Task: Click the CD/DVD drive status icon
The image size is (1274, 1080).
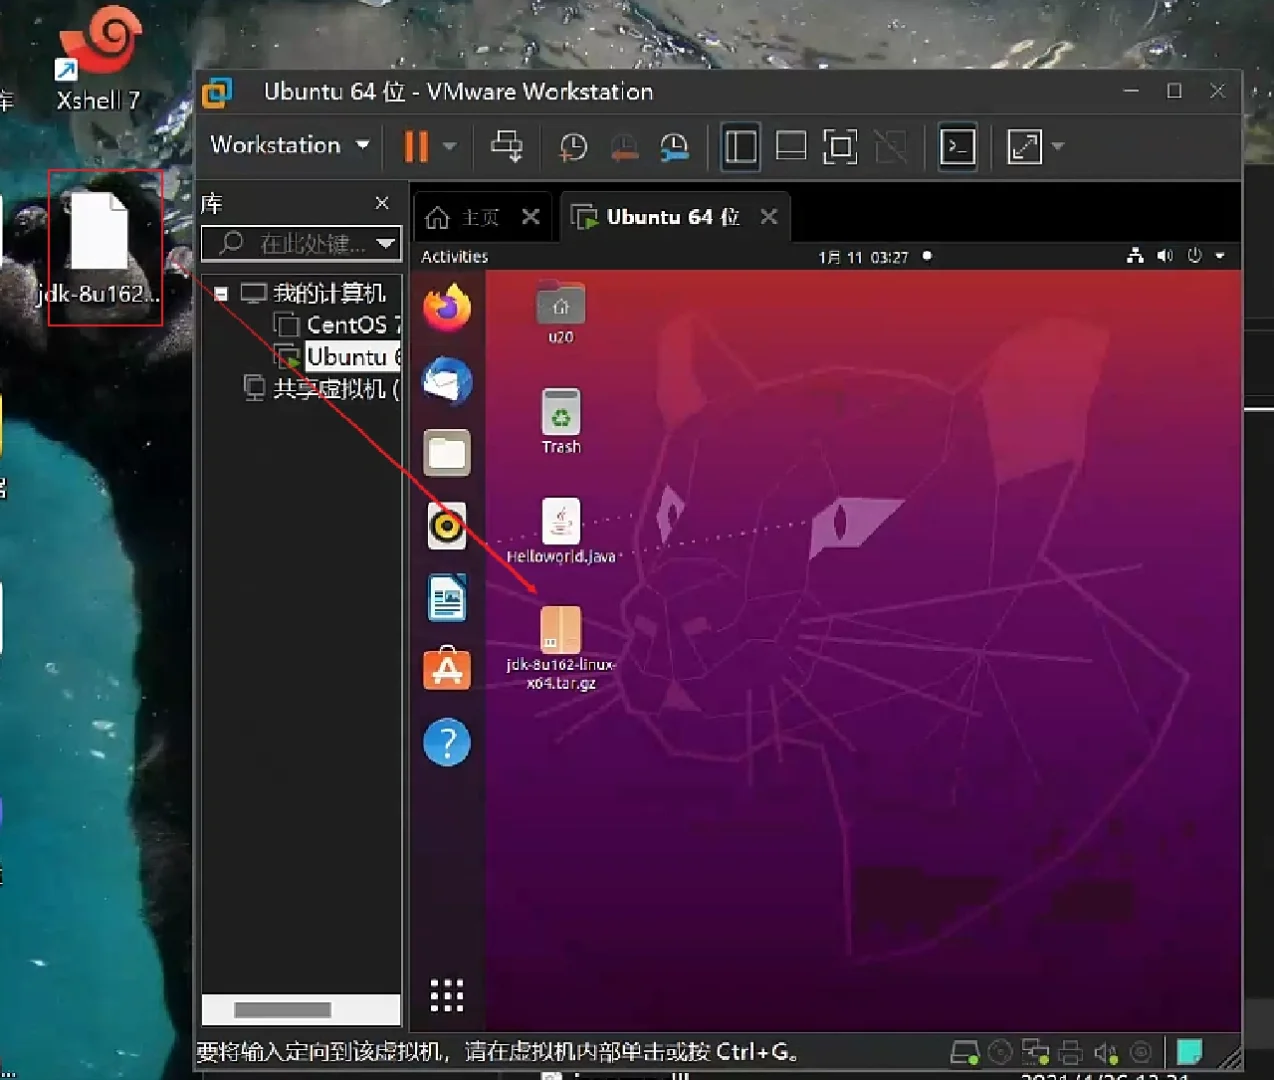Action: click(1000, 1052)
